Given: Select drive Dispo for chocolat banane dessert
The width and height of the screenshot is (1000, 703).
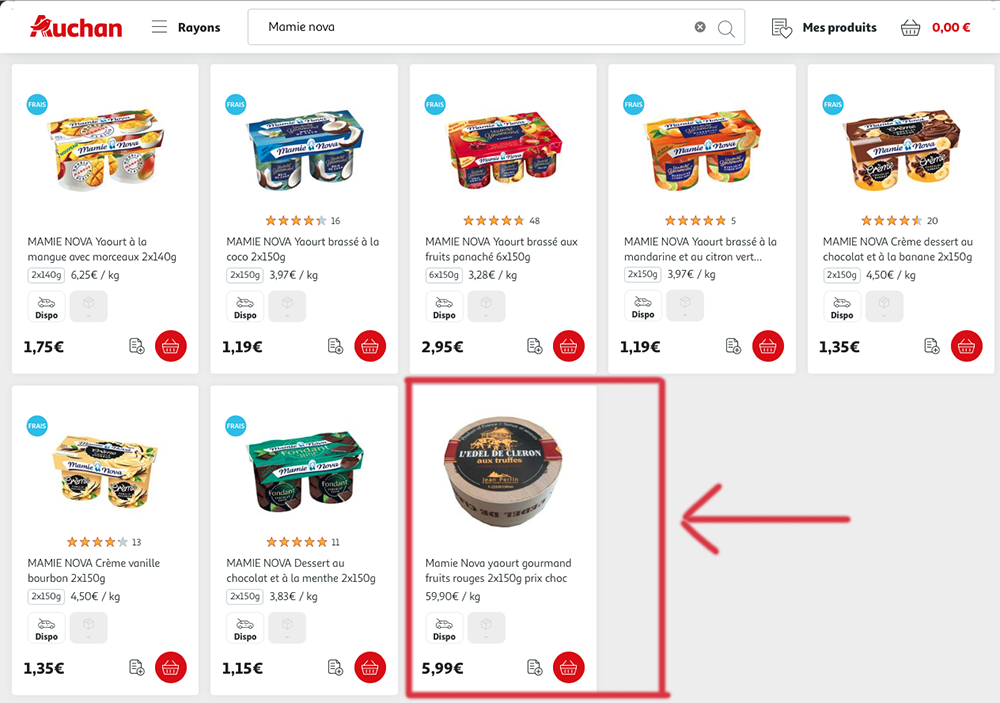Looking at the screenshot, I should [842, 307].
